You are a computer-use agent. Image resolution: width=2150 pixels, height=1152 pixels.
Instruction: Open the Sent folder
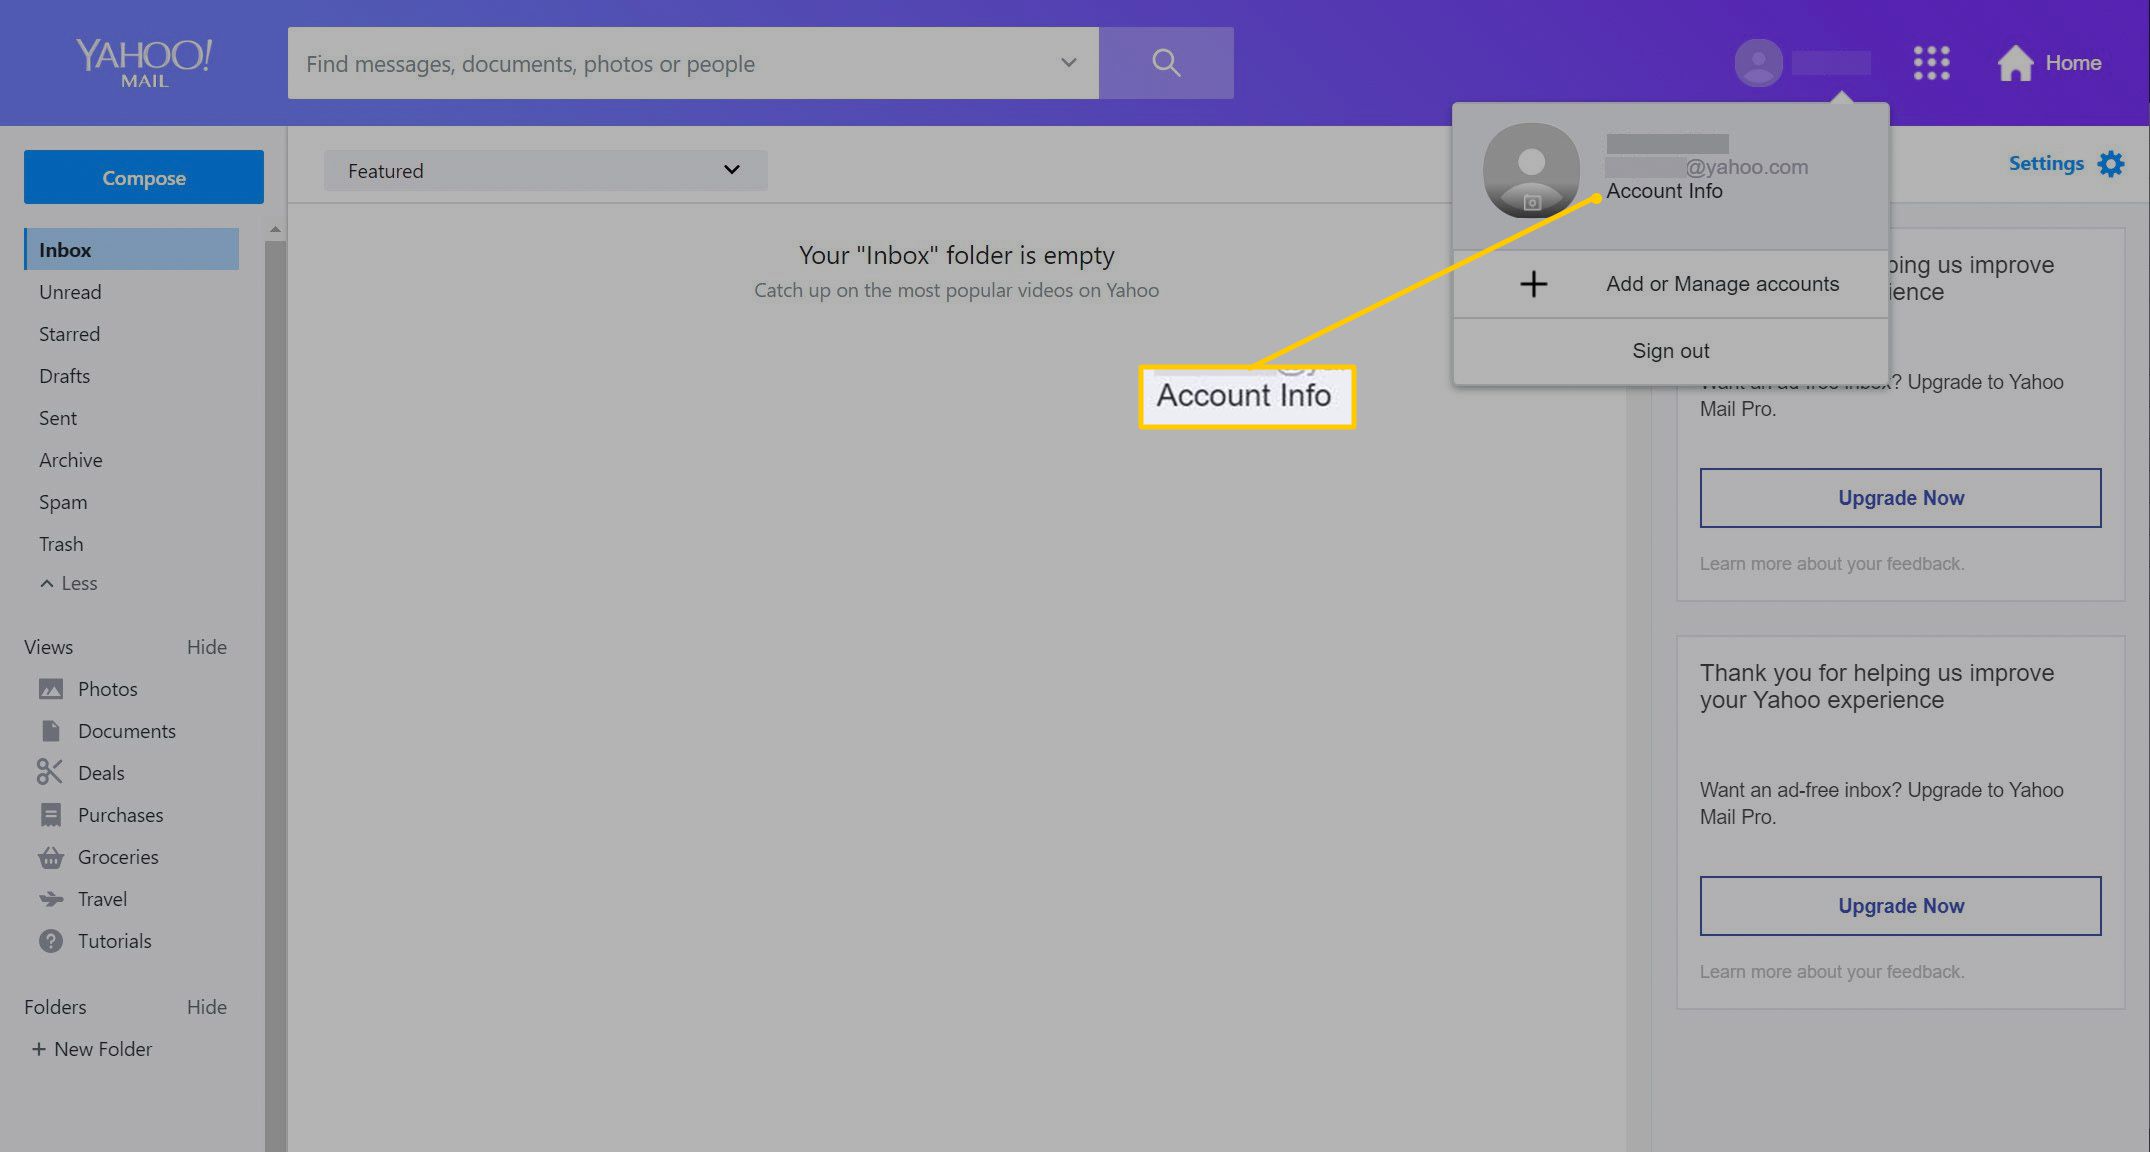58,418
